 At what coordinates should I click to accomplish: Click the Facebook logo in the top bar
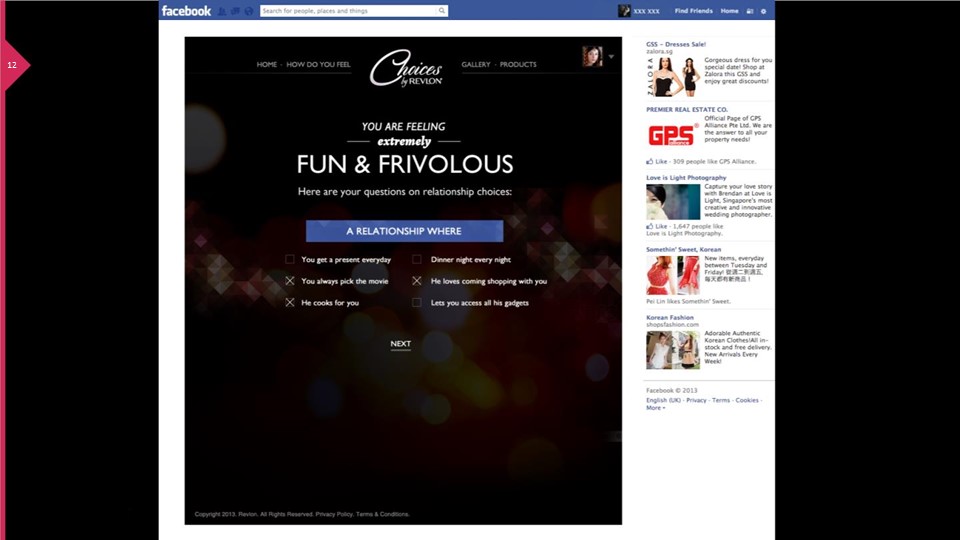click(186, 10)
